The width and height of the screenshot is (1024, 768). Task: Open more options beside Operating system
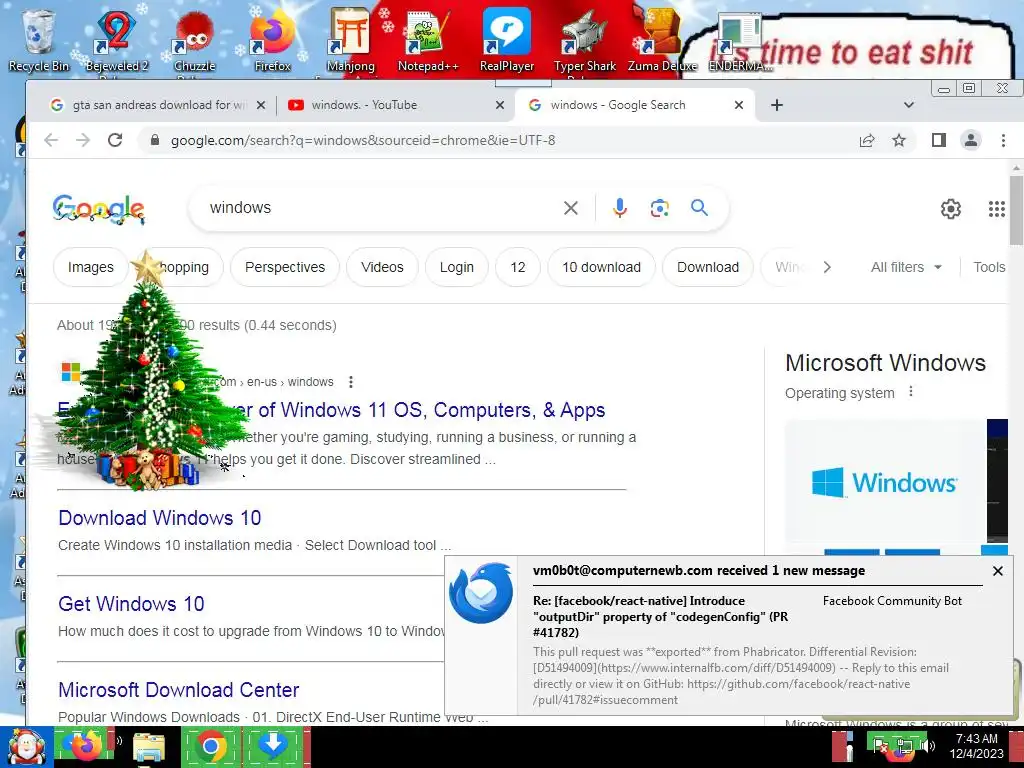point(911,392)
